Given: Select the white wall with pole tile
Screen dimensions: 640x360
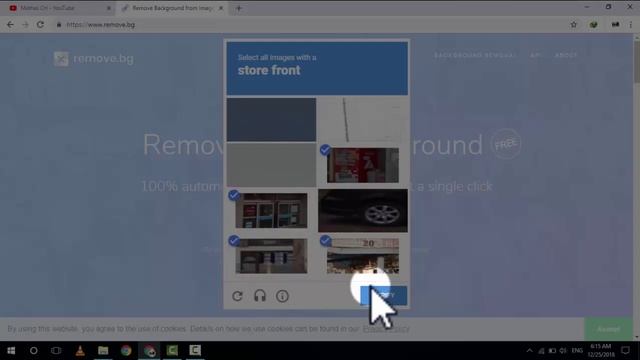Looking at the screenshot, I should 363,120.
